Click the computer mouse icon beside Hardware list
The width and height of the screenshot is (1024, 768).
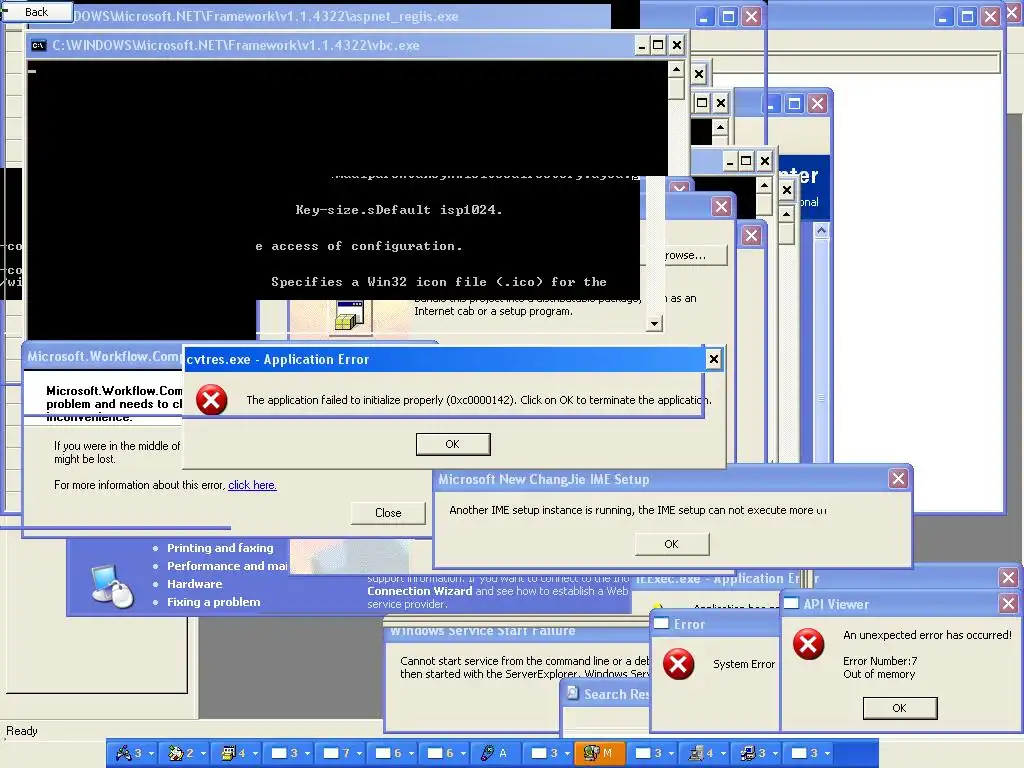pos(112,586)
